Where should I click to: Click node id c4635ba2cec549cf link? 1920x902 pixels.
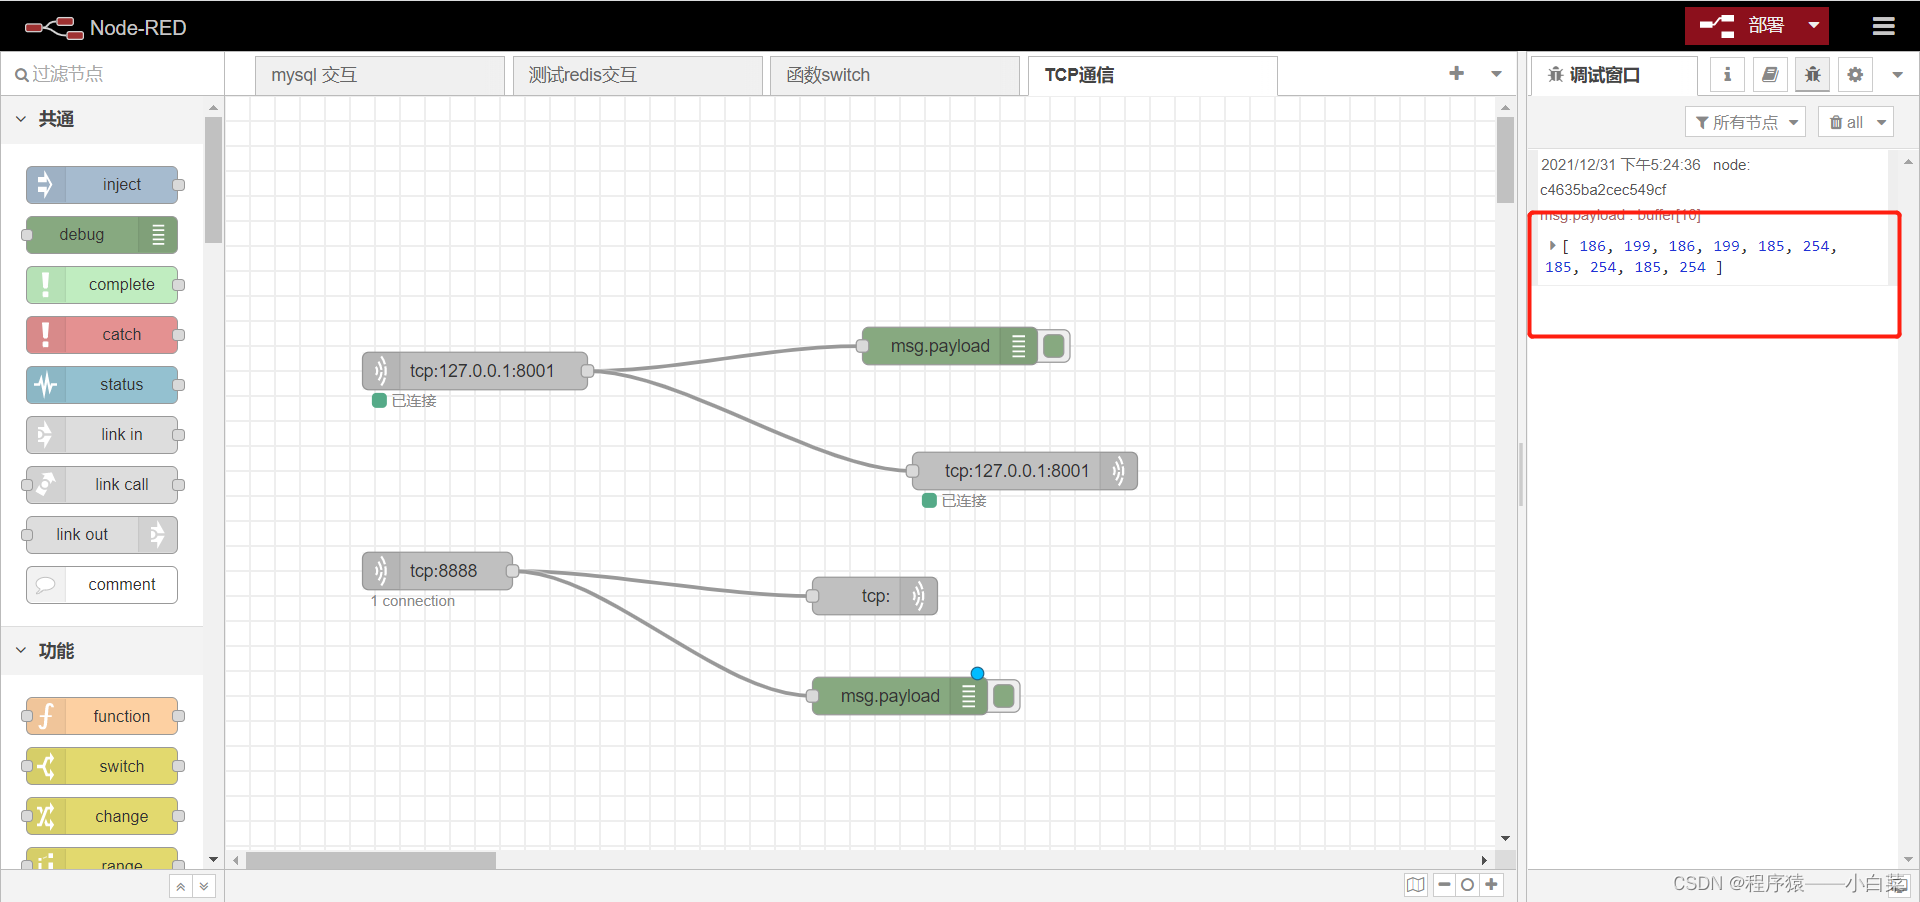(1603, 190)
